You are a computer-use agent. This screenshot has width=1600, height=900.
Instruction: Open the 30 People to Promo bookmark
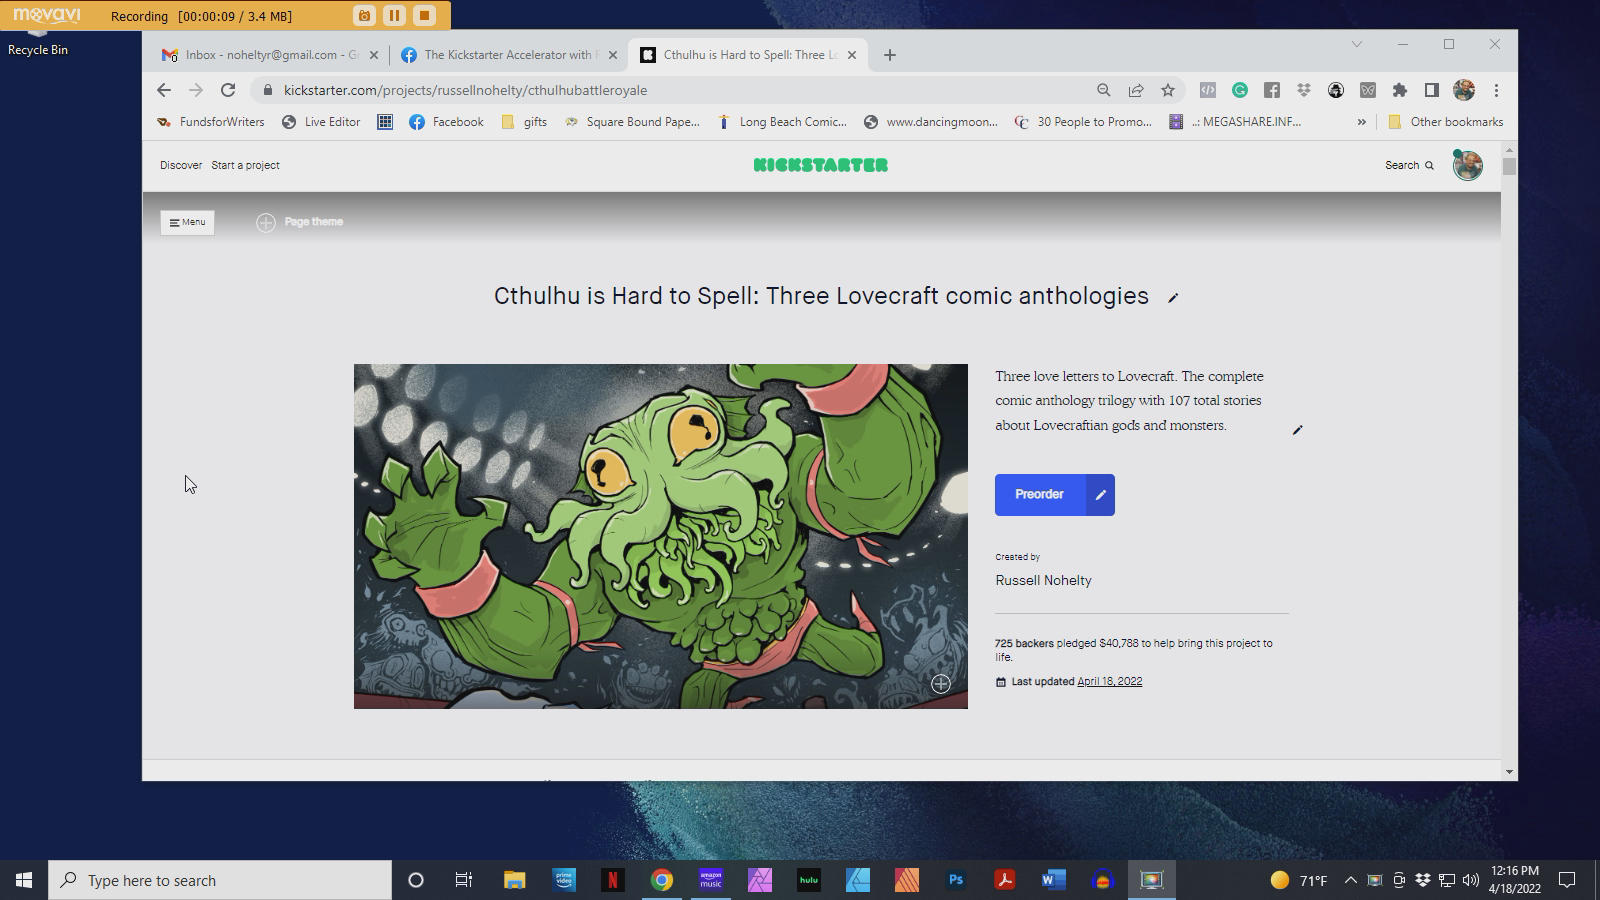point(1083,122)
